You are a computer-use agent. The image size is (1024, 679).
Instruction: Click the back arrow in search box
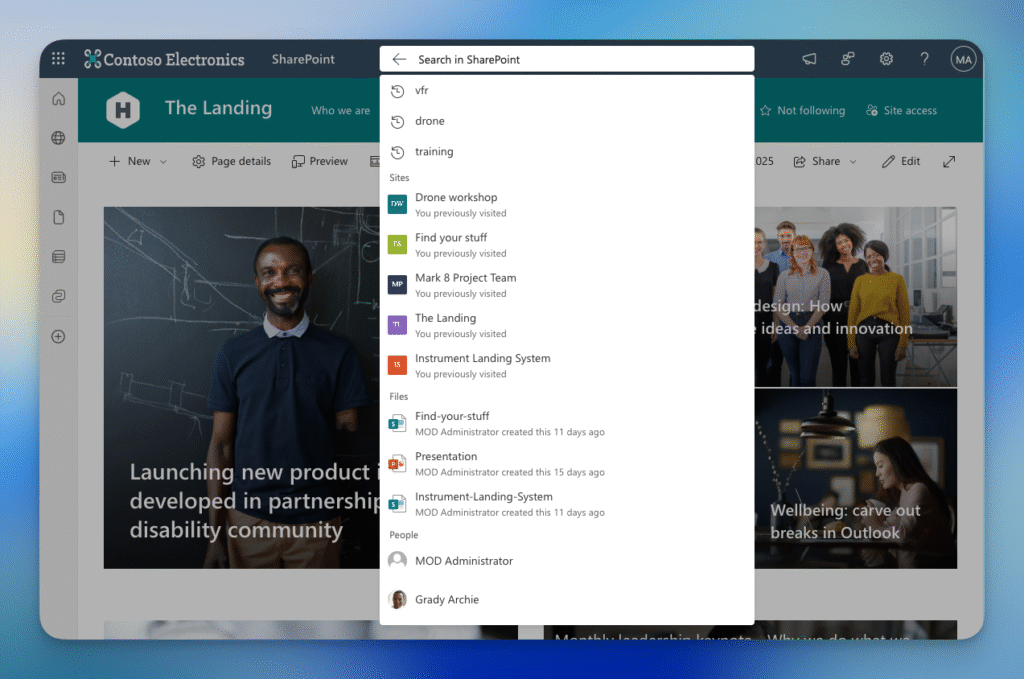coord(399,59)
